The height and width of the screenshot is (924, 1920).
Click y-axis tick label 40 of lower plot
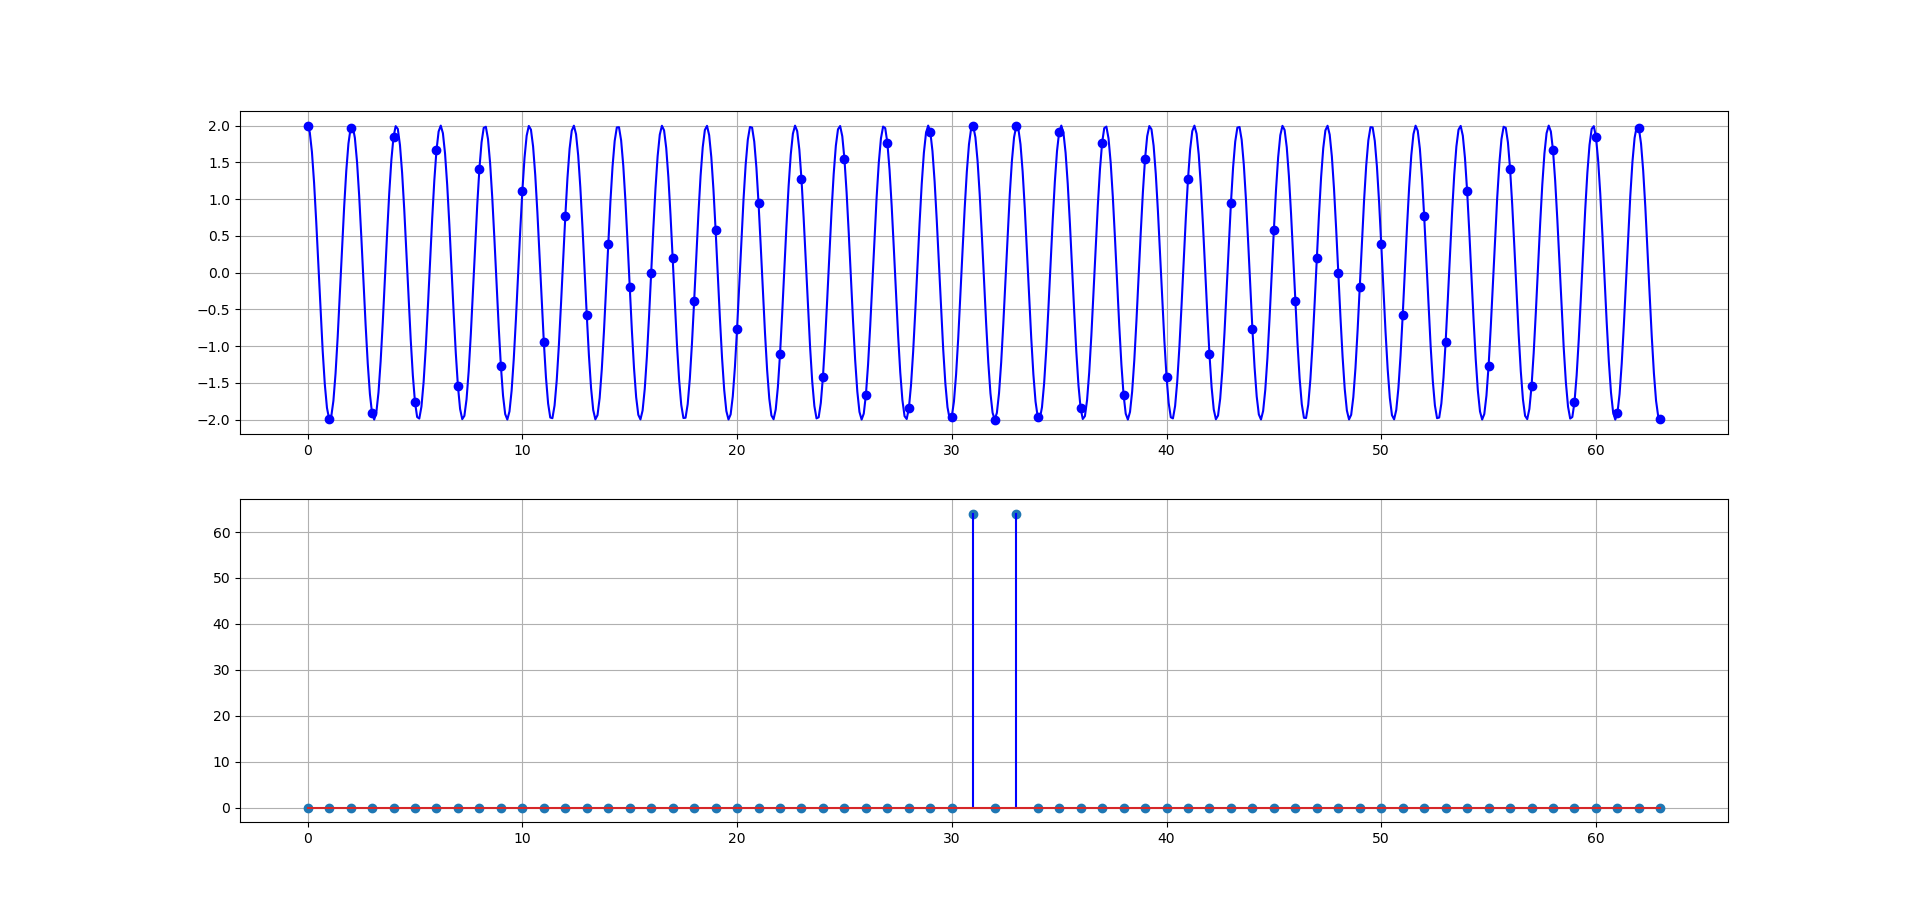pos(222,625)
